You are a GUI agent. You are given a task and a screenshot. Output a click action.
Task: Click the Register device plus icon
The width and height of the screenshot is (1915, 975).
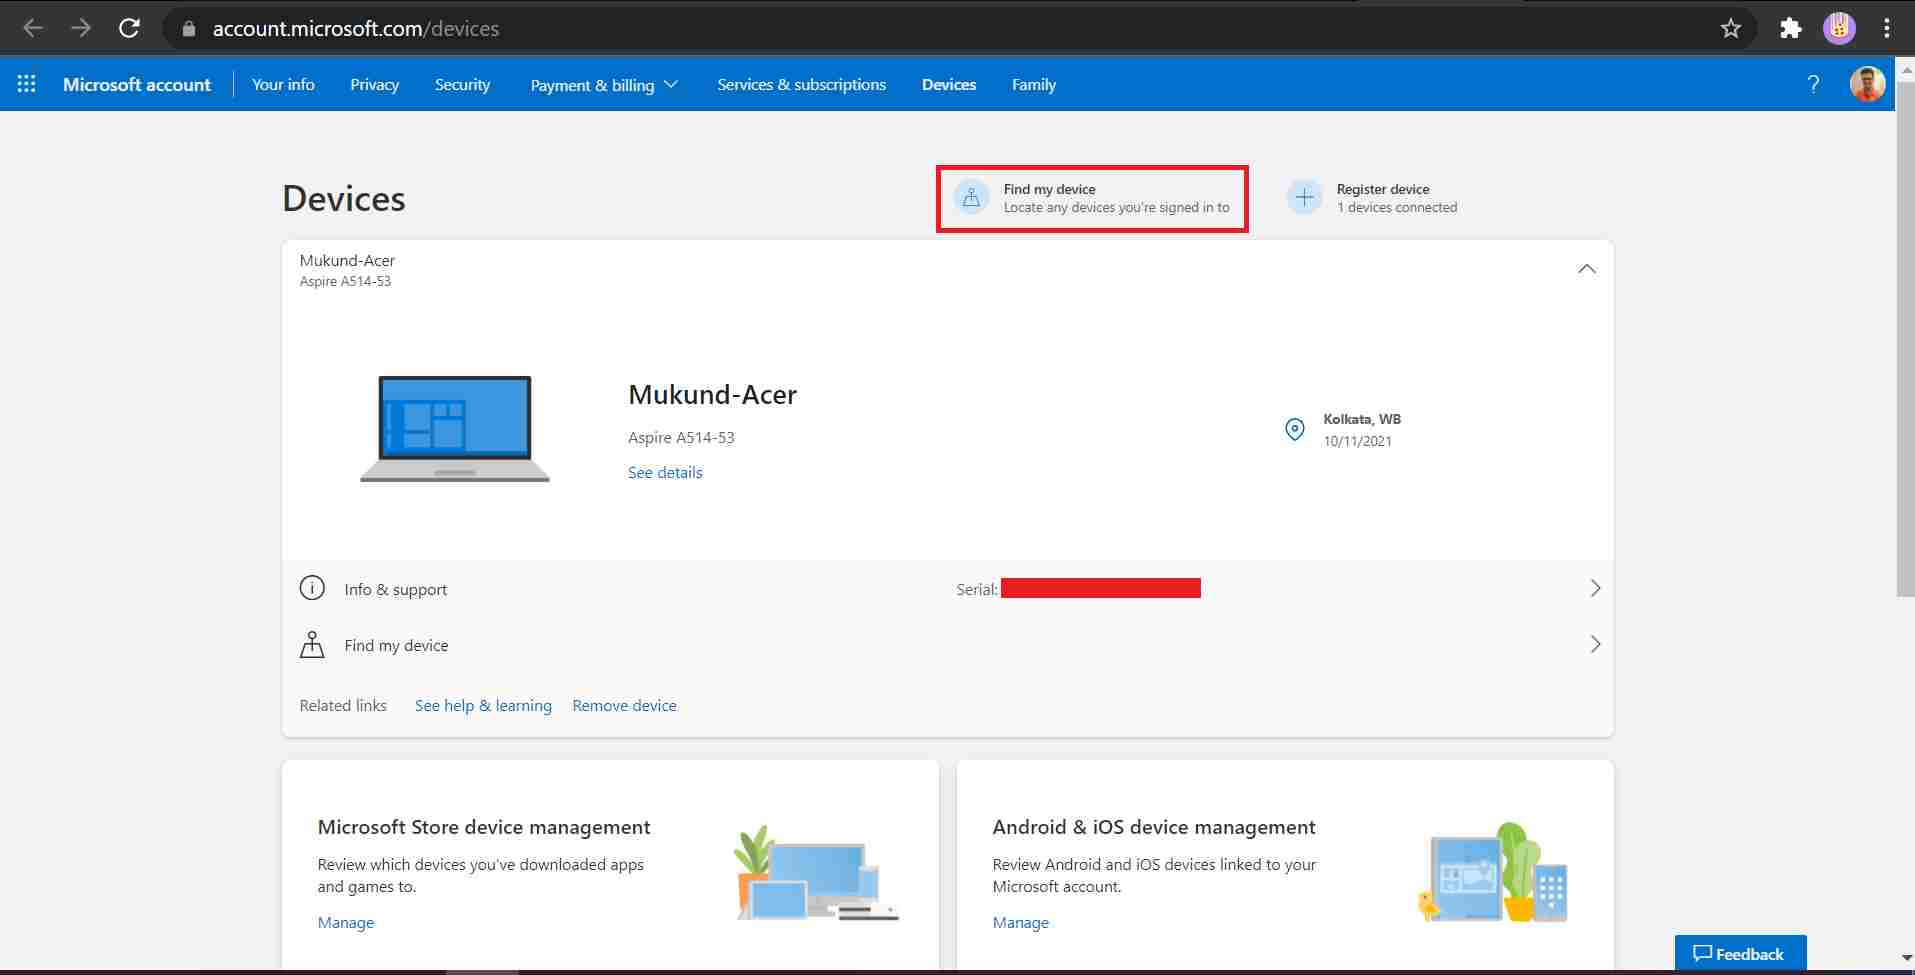(1304, 198)
